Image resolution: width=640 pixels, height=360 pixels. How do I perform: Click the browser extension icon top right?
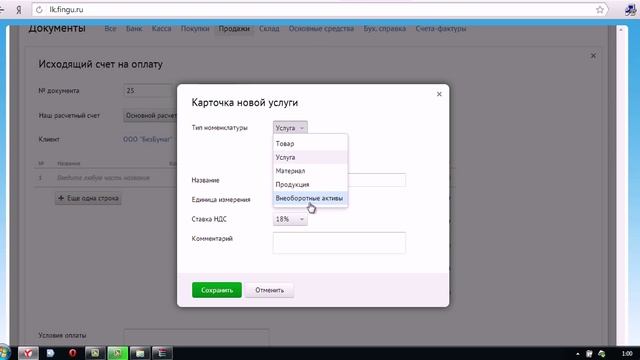(630, 9)
